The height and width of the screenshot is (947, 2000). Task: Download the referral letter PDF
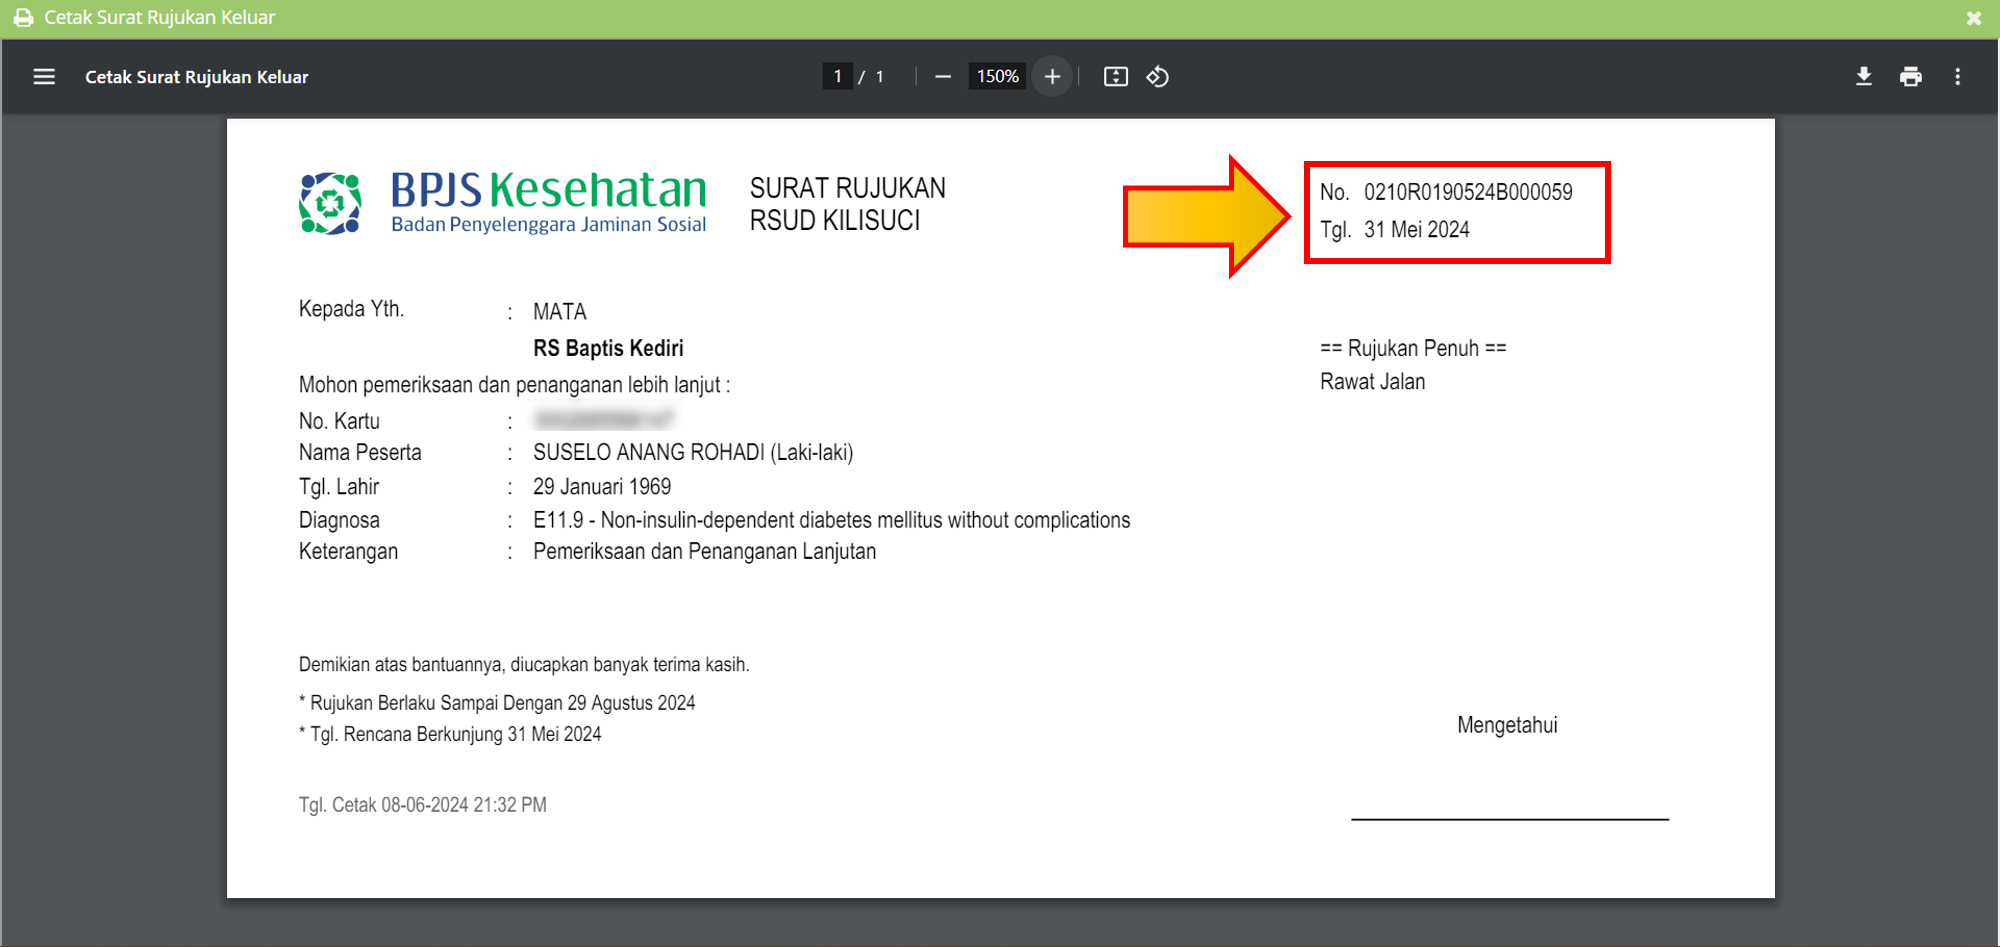1864,77
